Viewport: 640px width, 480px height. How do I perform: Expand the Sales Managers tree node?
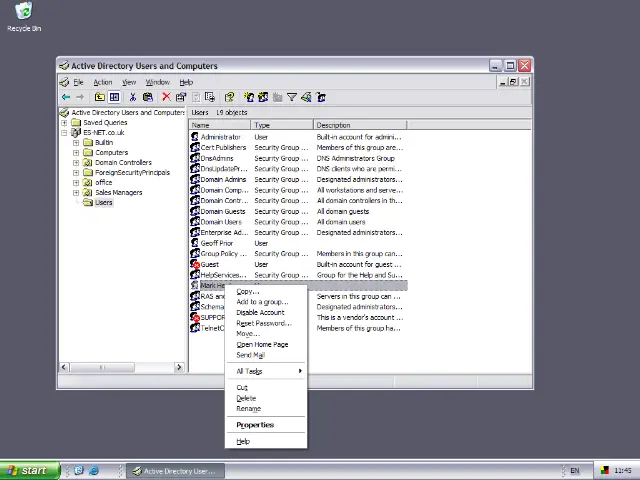pos(76,193)
